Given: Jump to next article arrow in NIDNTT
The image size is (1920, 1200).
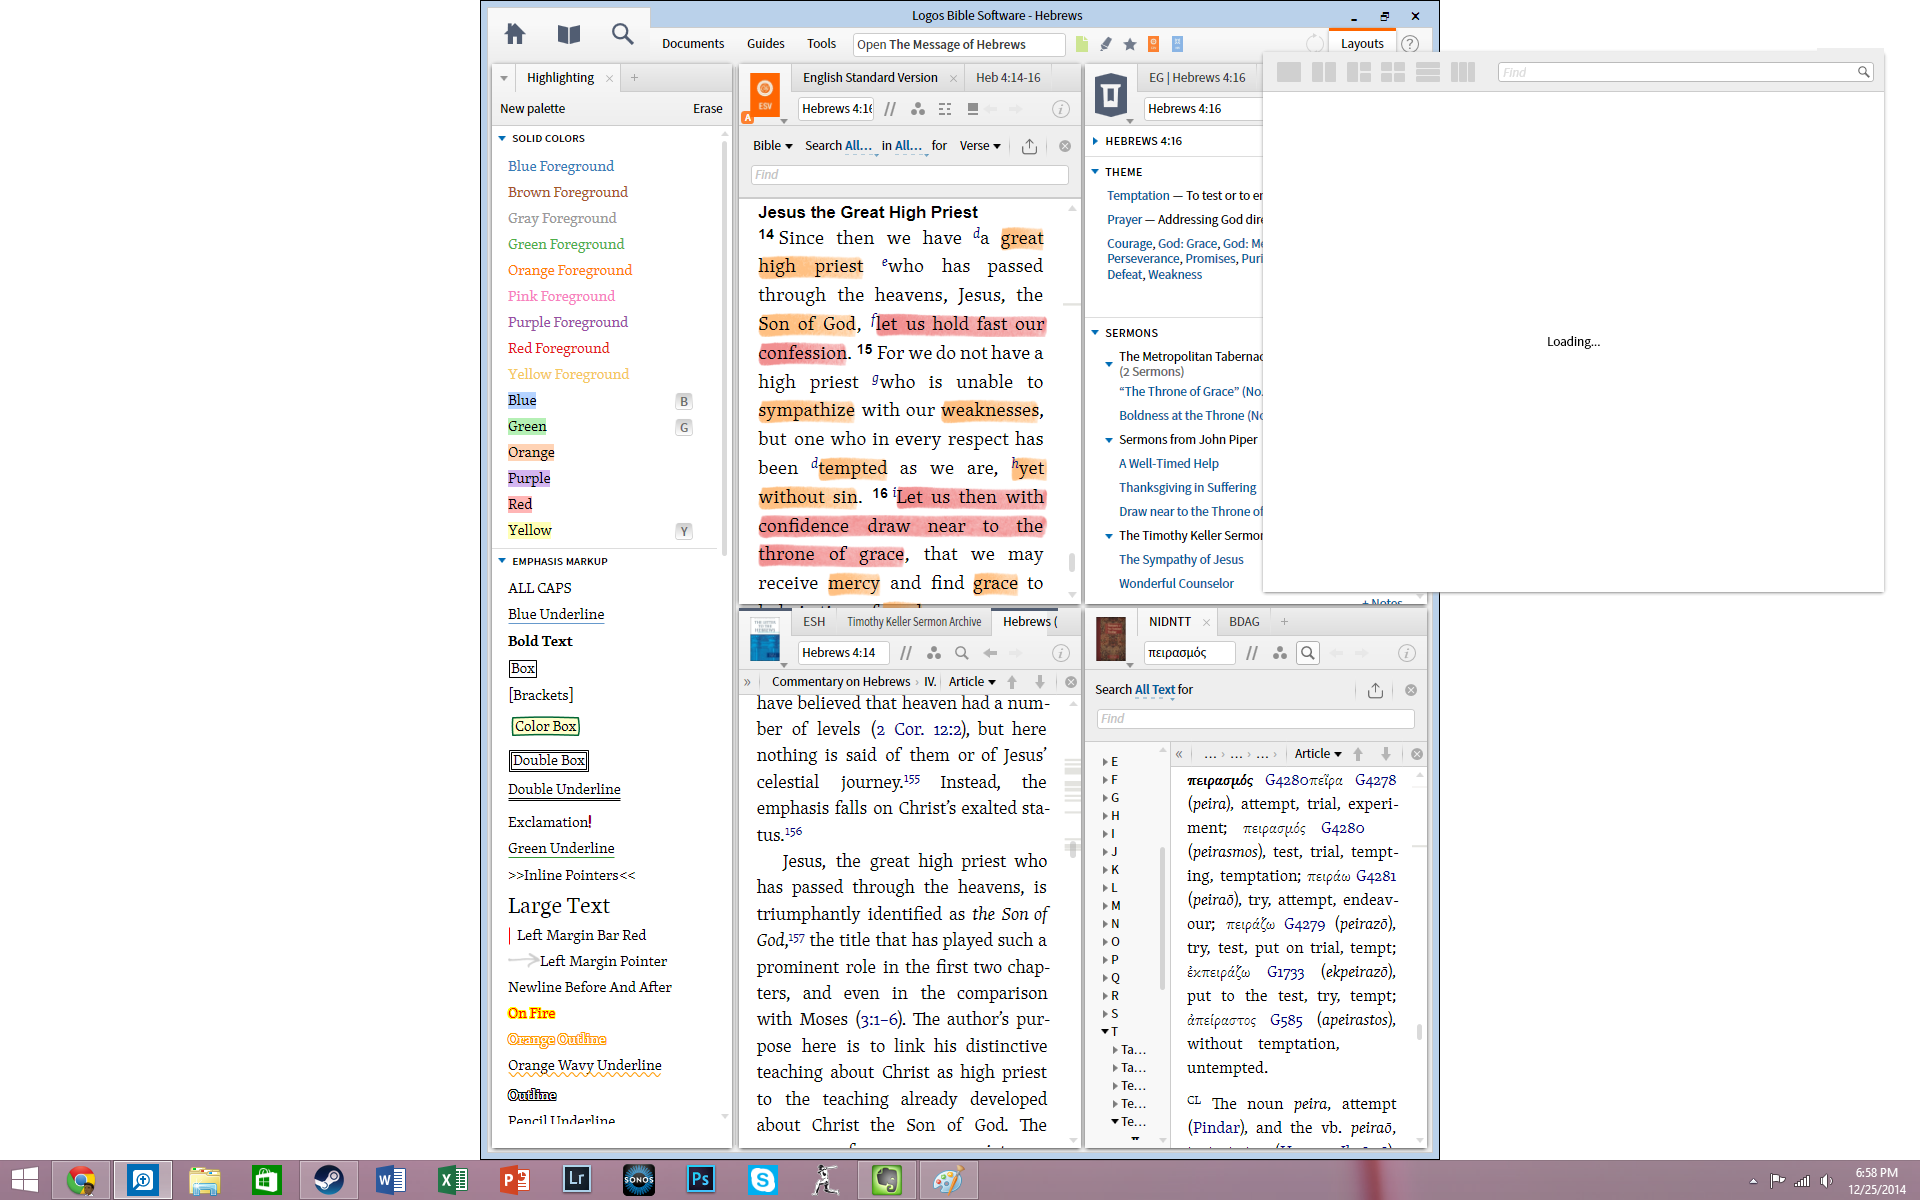Looking at the screenshot, I should (1386, 754).
